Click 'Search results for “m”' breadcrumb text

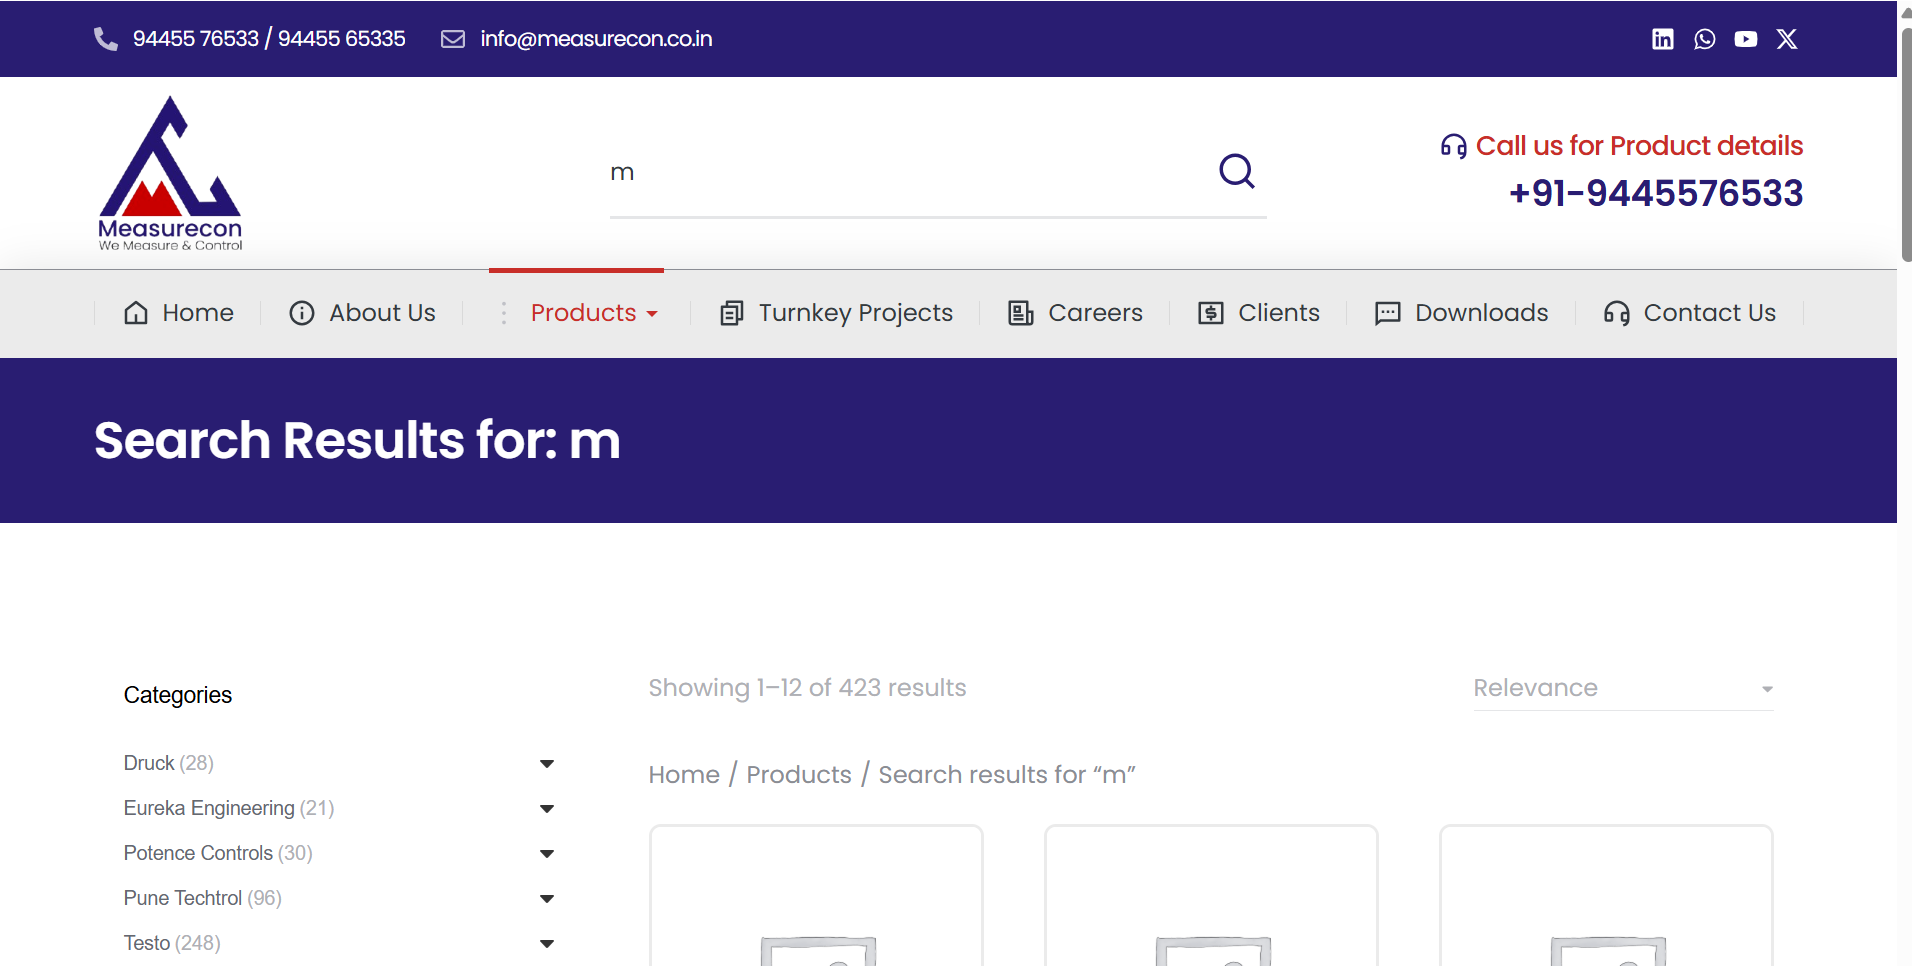tap(1007, 775)
